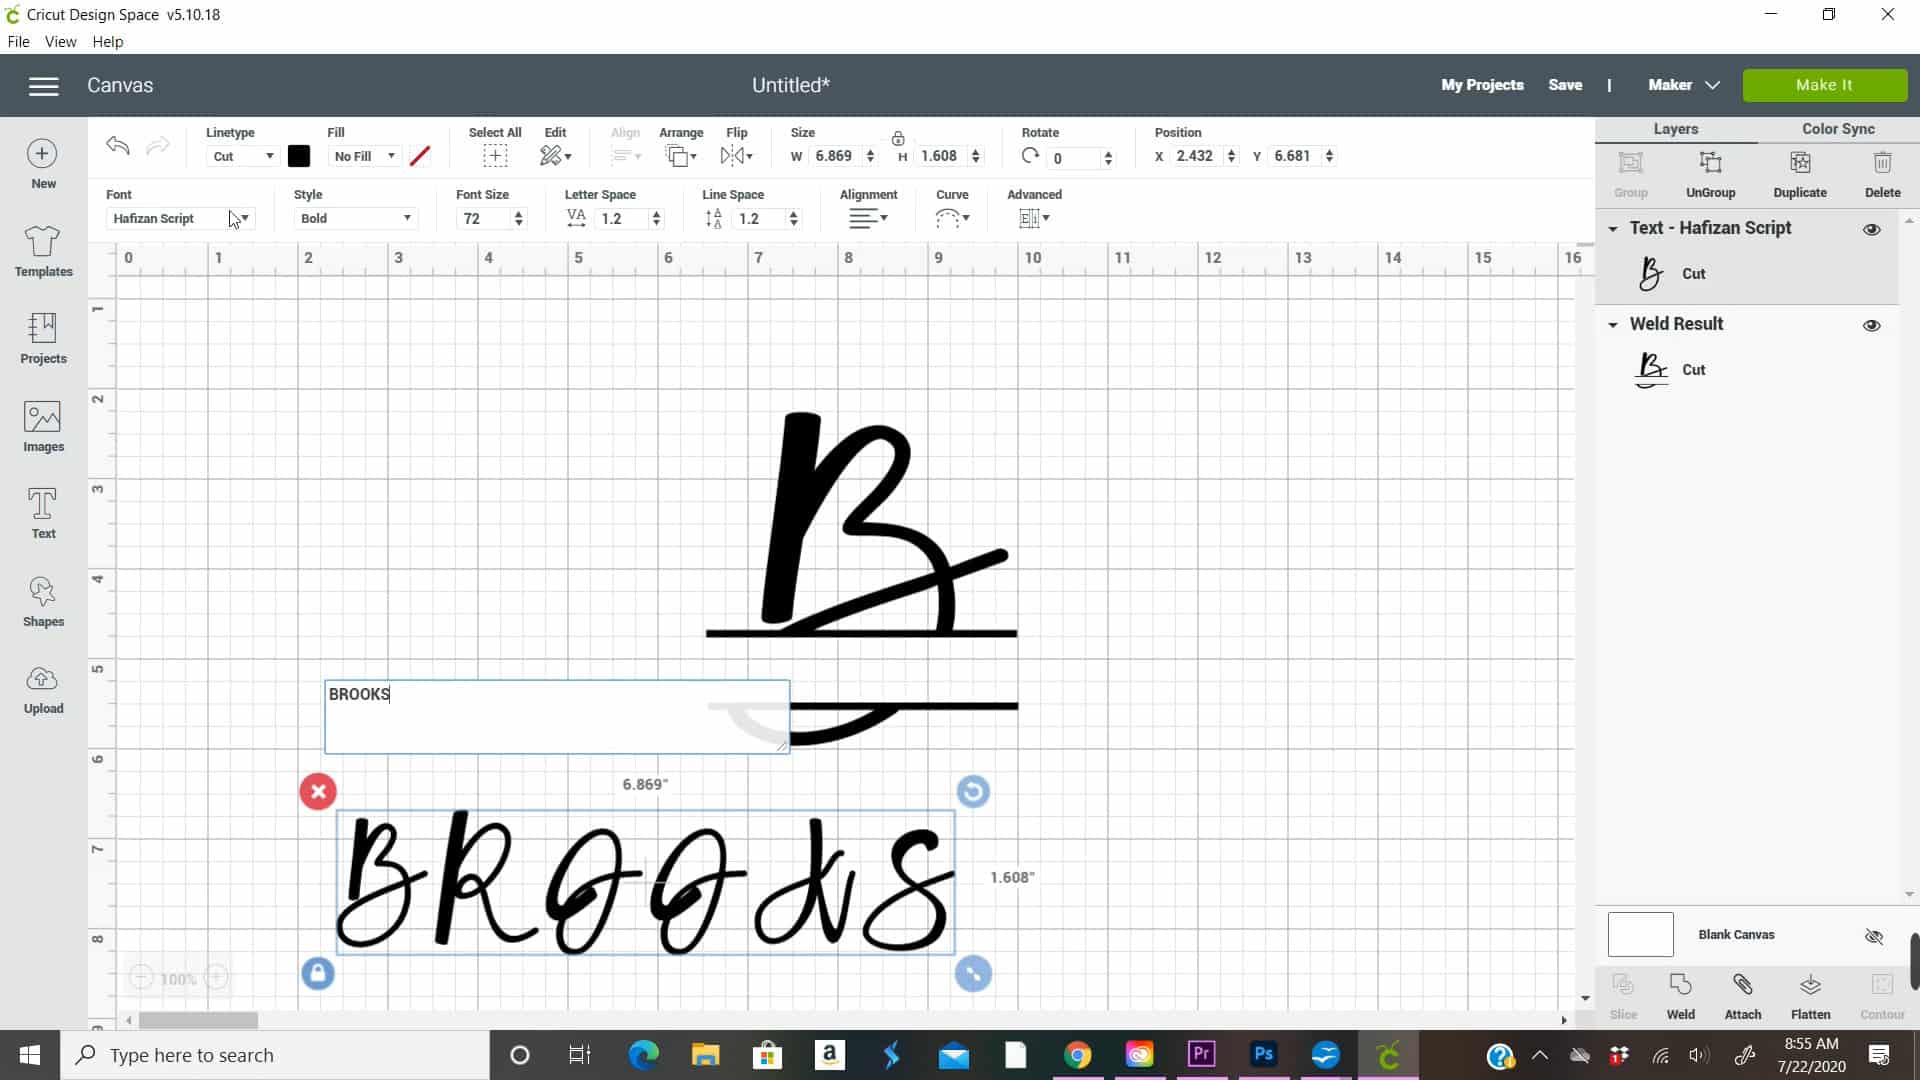Open the Templates panel
Image resolution: width=1920 pixels, height=1080 pixels.
(43, 251)
